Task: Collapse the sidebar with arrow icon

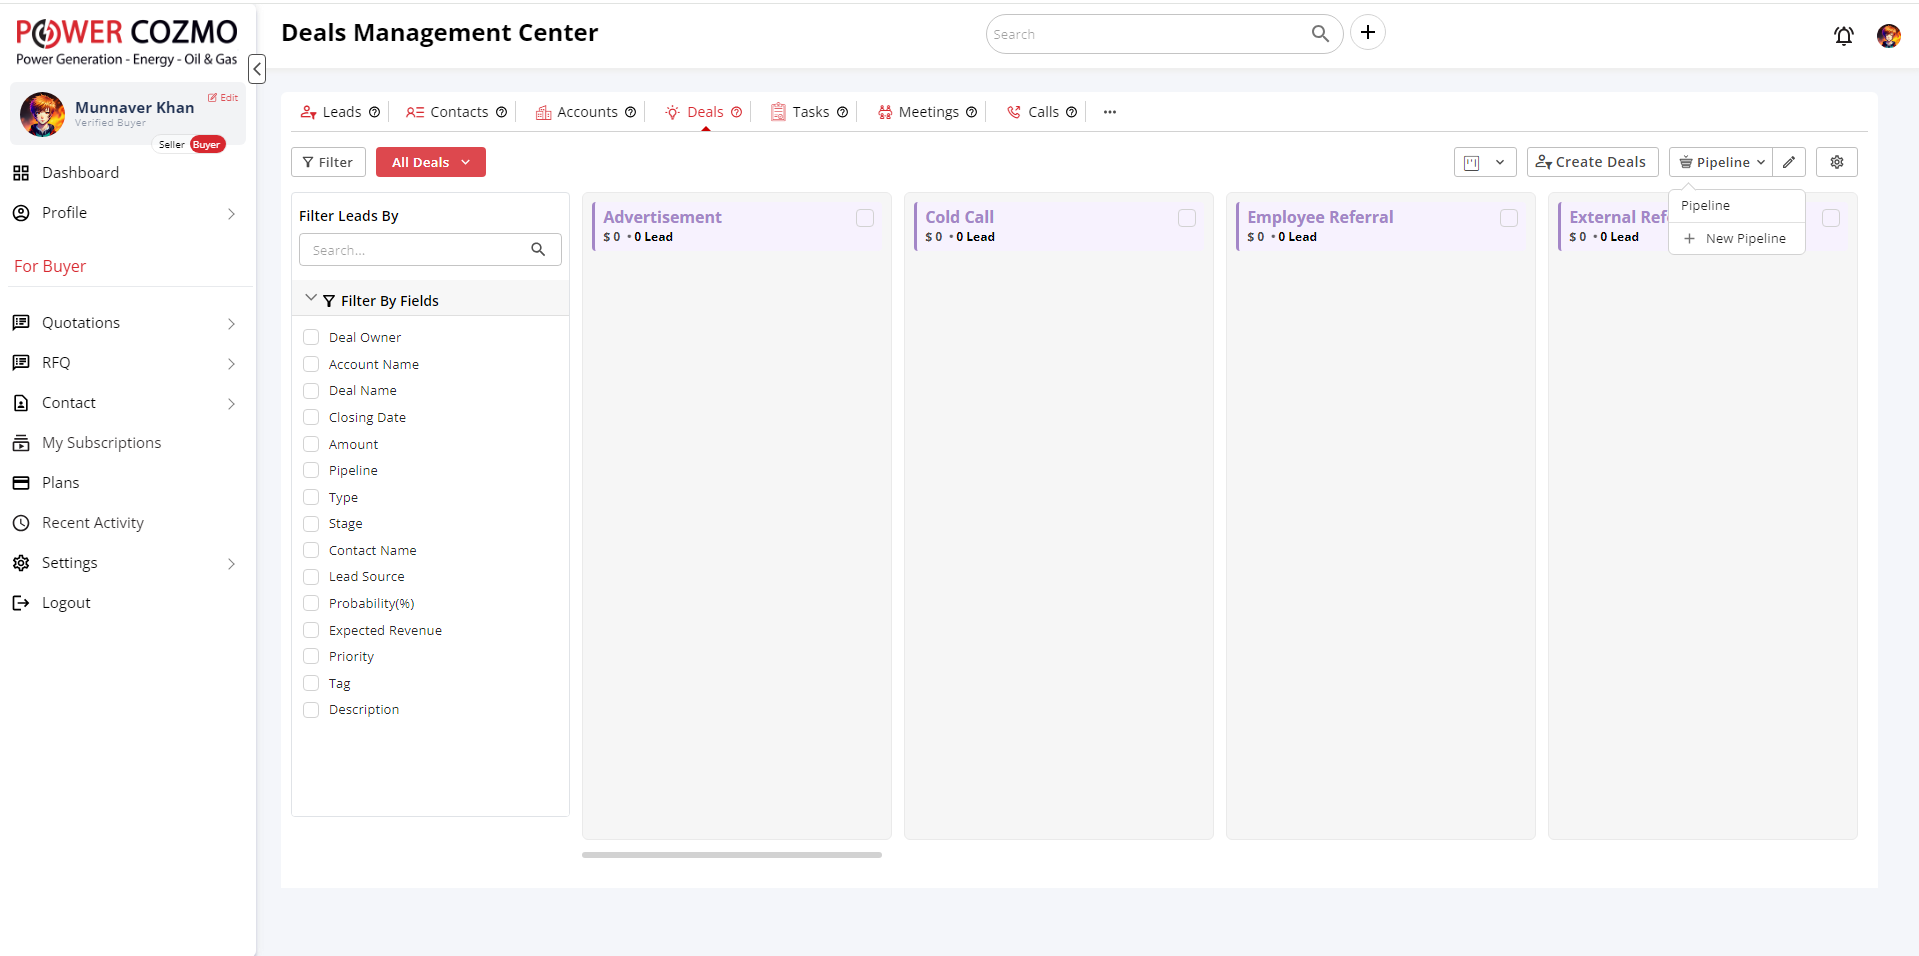Action: tap(257, 69)
